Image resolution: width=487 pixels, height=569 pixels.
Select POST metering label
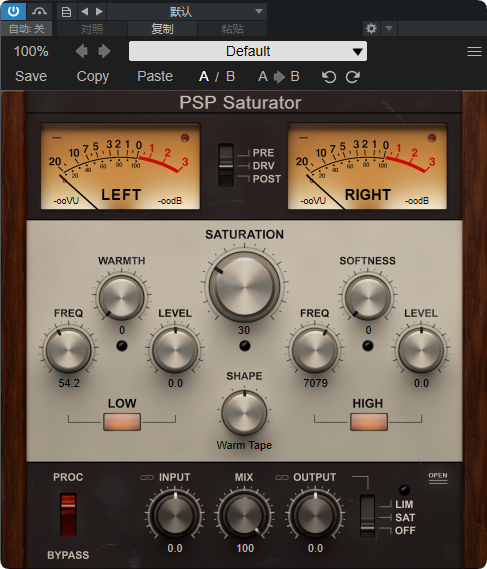[267, 179]
